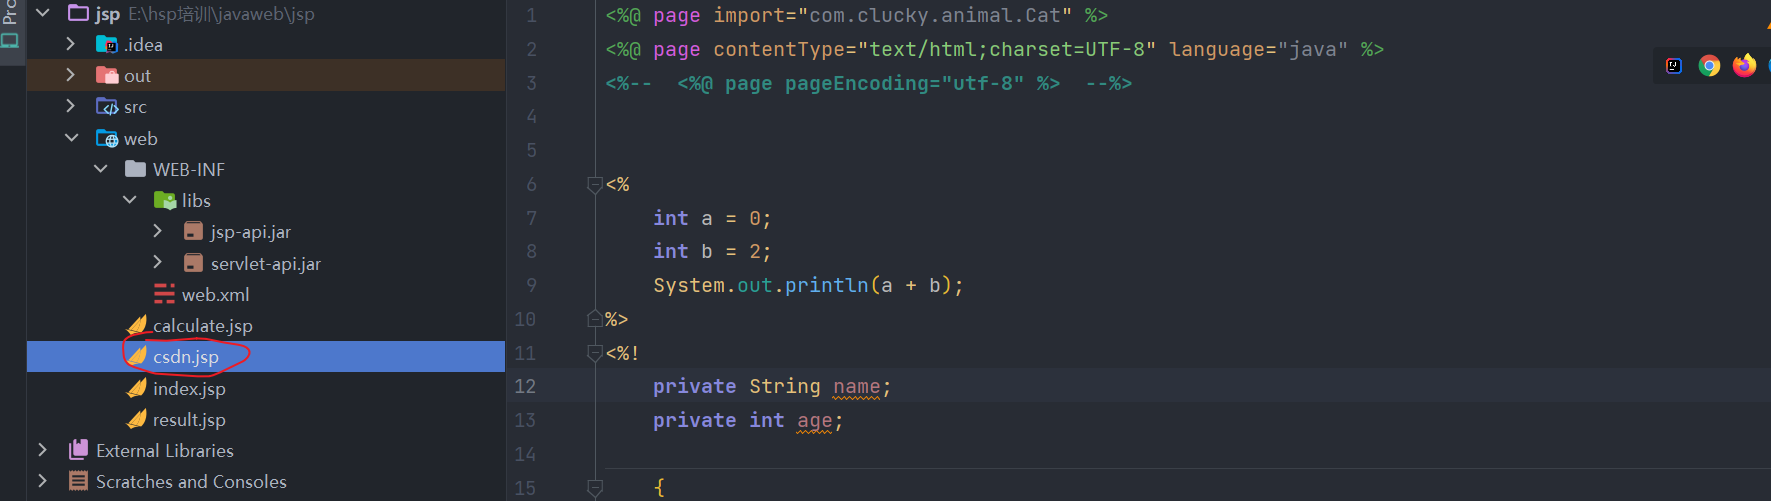Image resolution: width=1771 pixels, height=501 pixels.
Task: Click 'int a = 0;' code line
Action: tap(712, 218)
